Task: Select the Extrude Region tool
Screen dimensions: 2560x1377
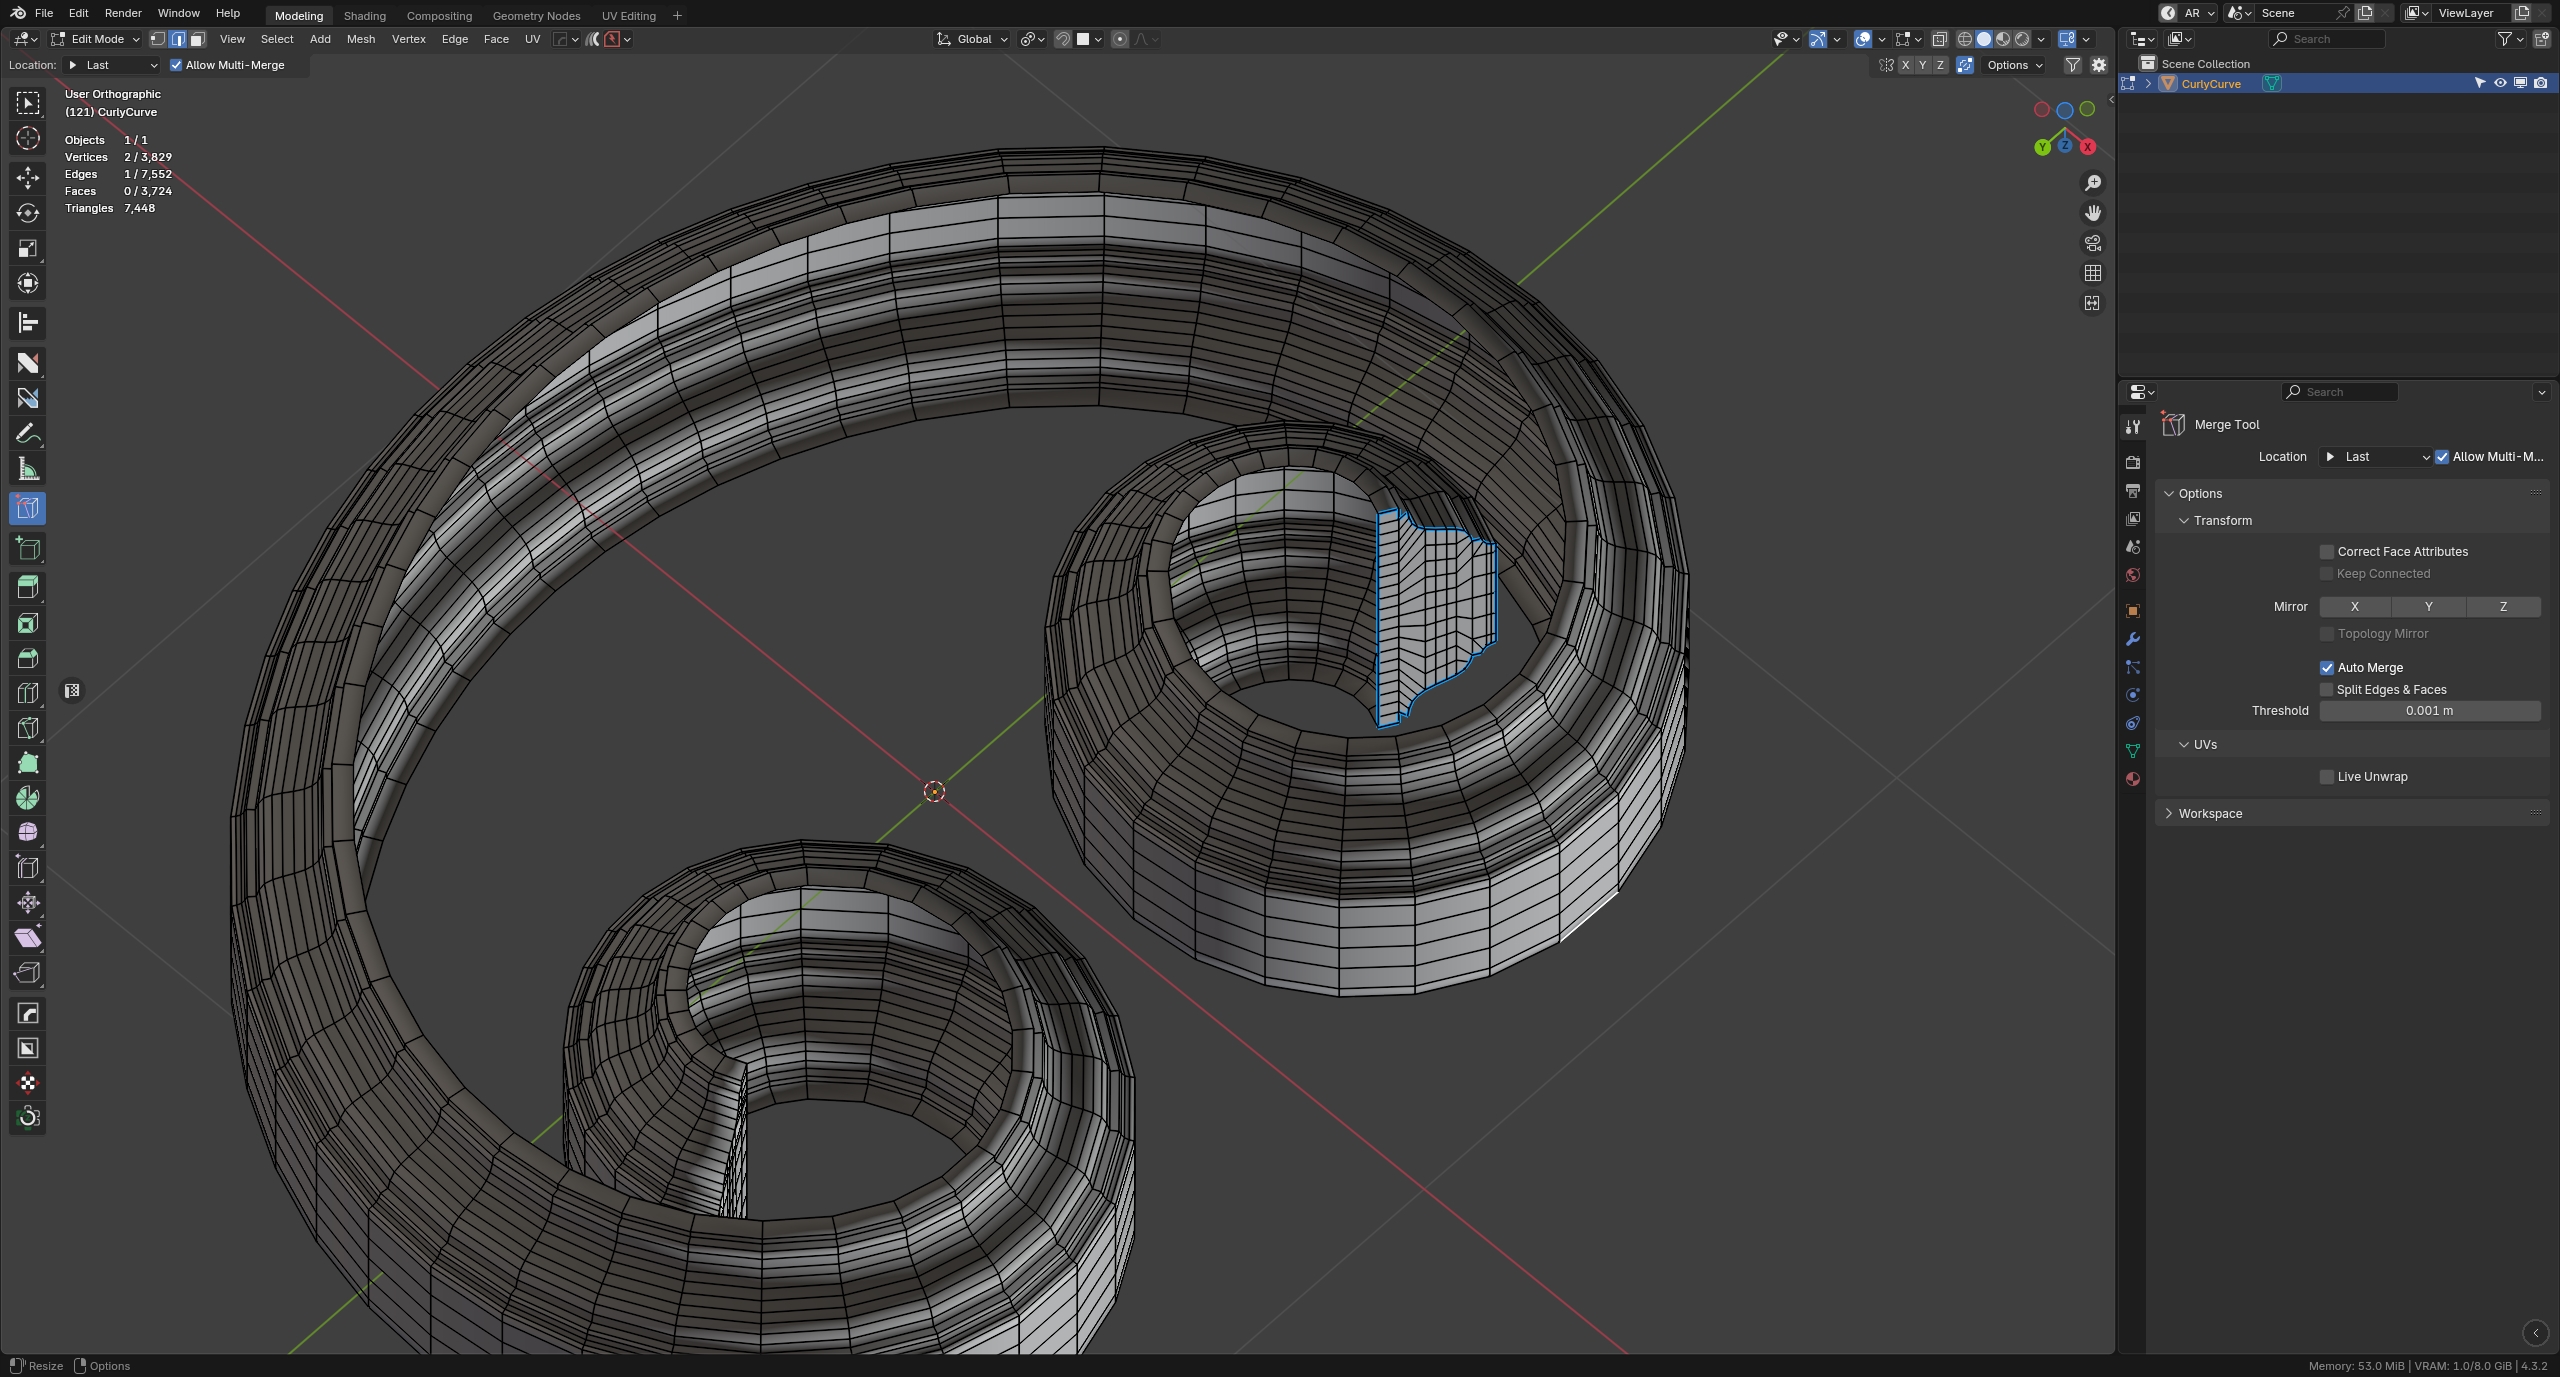Action: (28, 589)
